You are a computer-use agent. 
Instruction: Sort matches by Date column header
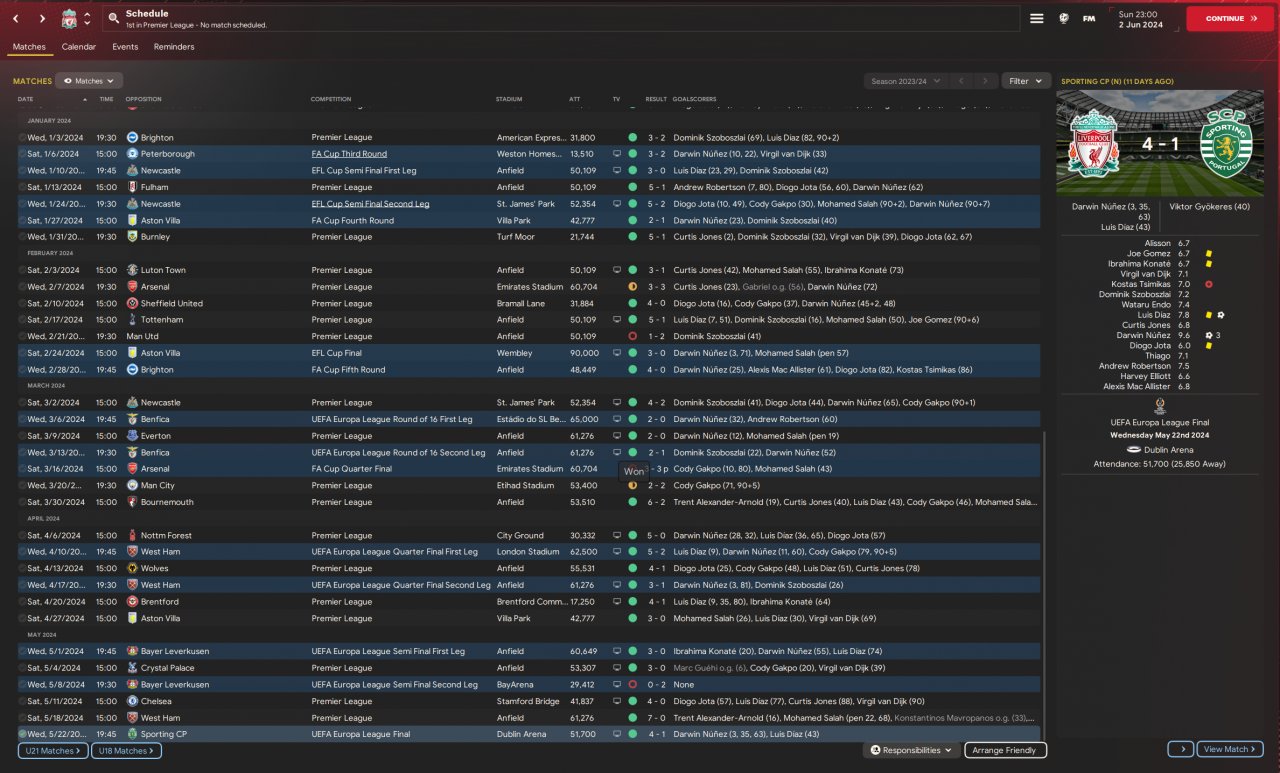(26, 99)
